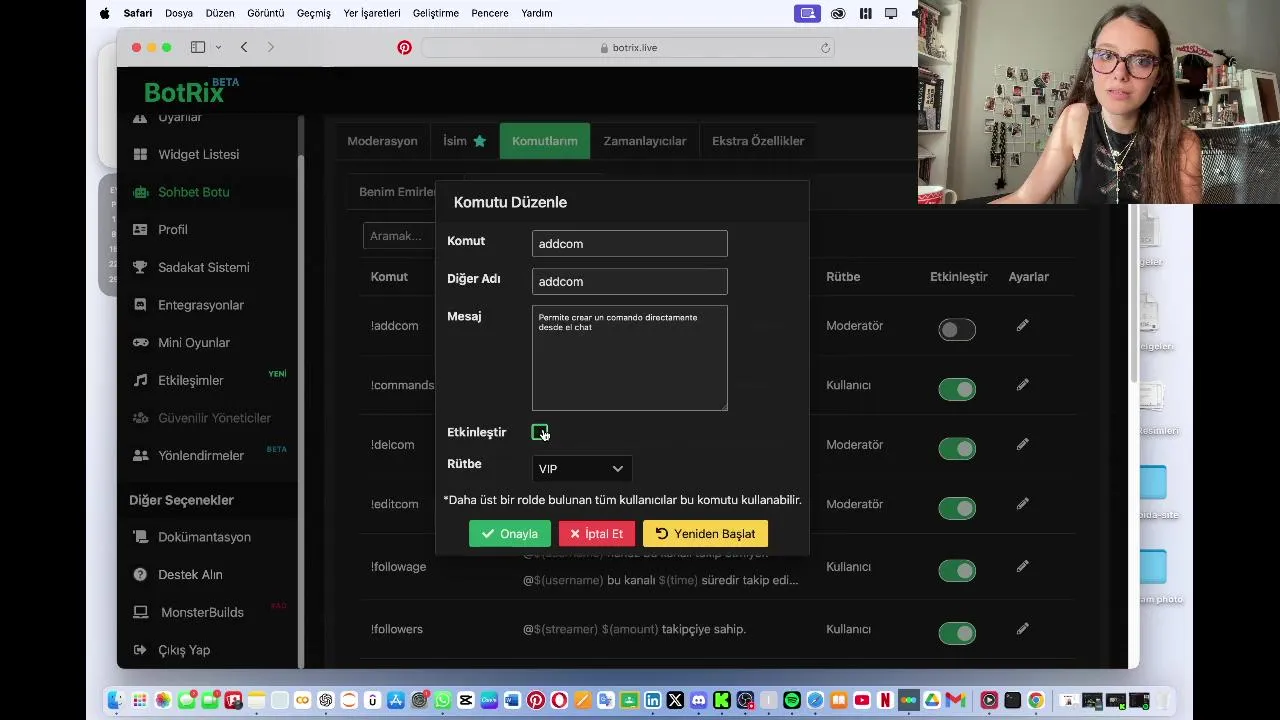1280x720 pixels.
Task: Edit the !commands command with pencil icon
Action: point(1022,385)
